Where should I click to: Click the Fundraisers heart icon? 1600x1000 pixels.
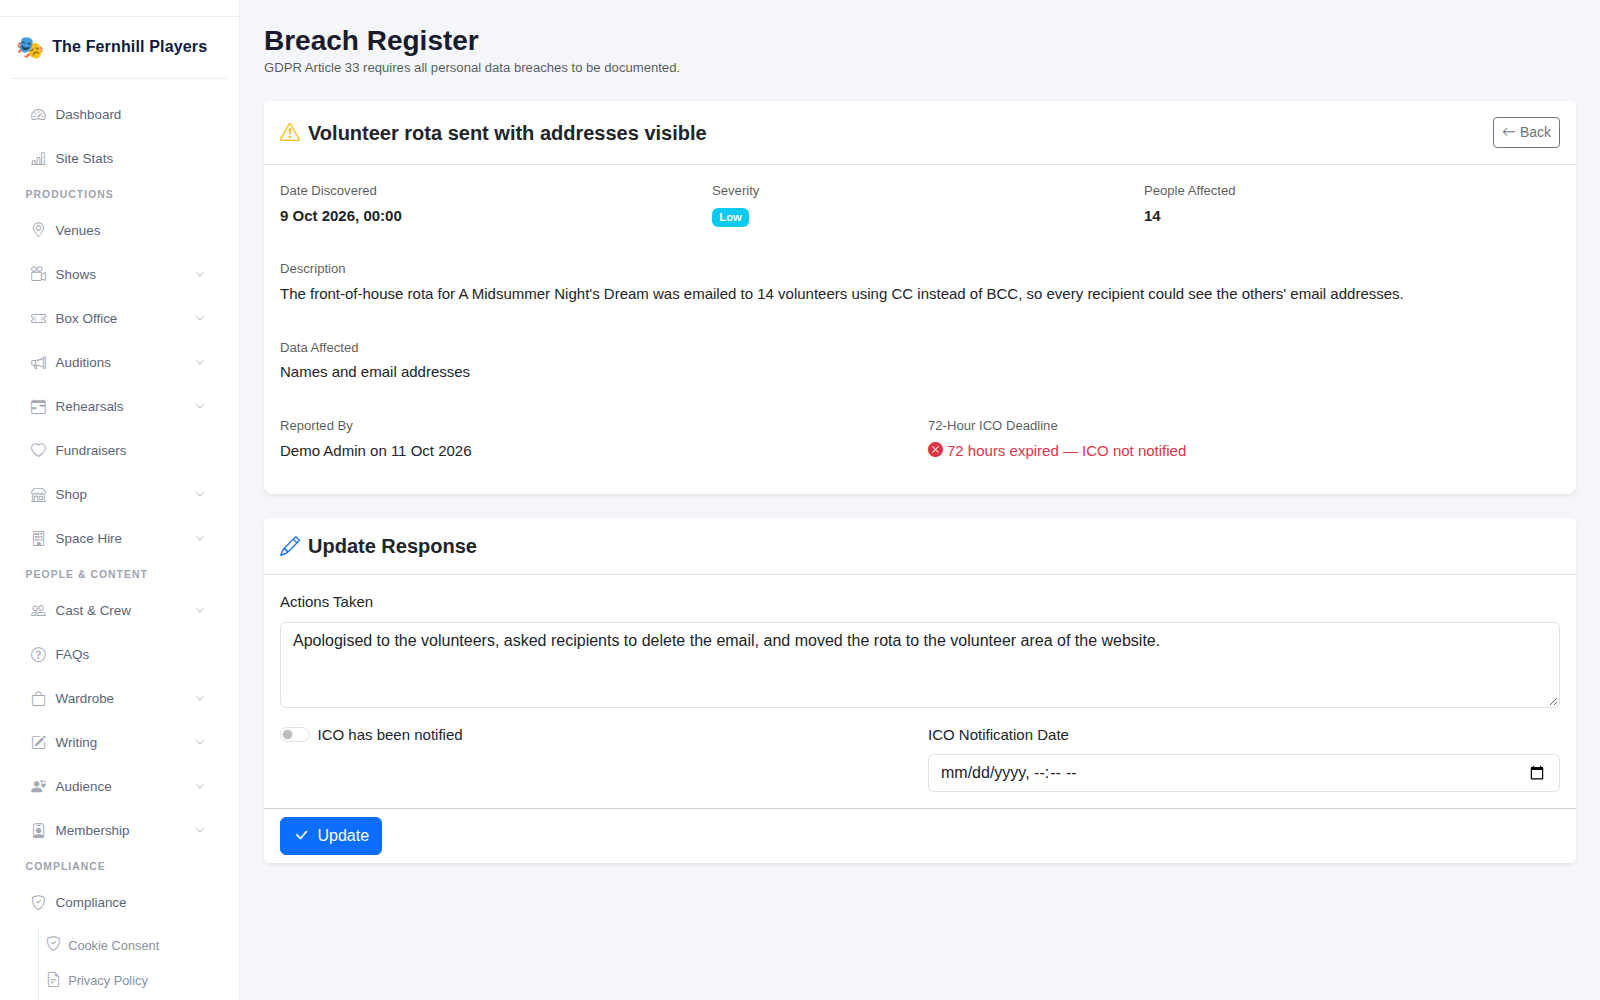(x=38, y=450)
